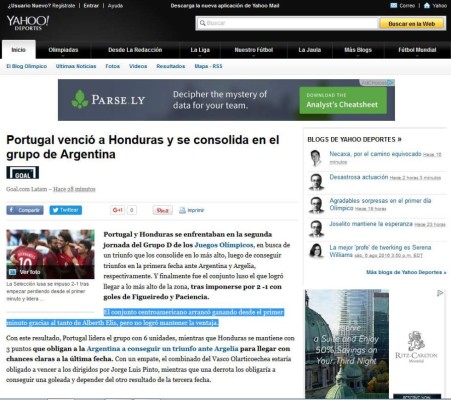Viewport: 451px width, 400px height.
Task: Click the Juegos Olímpicos article link
Action: (x=224, y=245)
